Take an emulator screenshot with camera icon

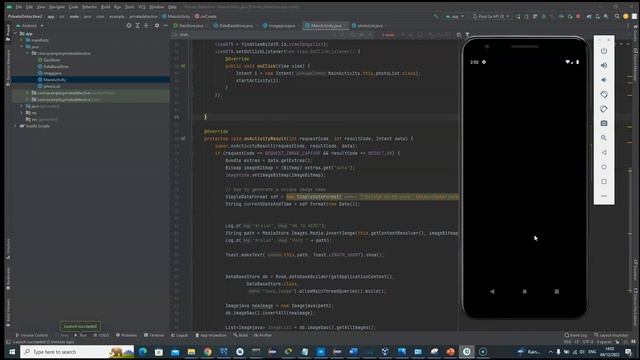pyautogui.click(x=604, y=123)
